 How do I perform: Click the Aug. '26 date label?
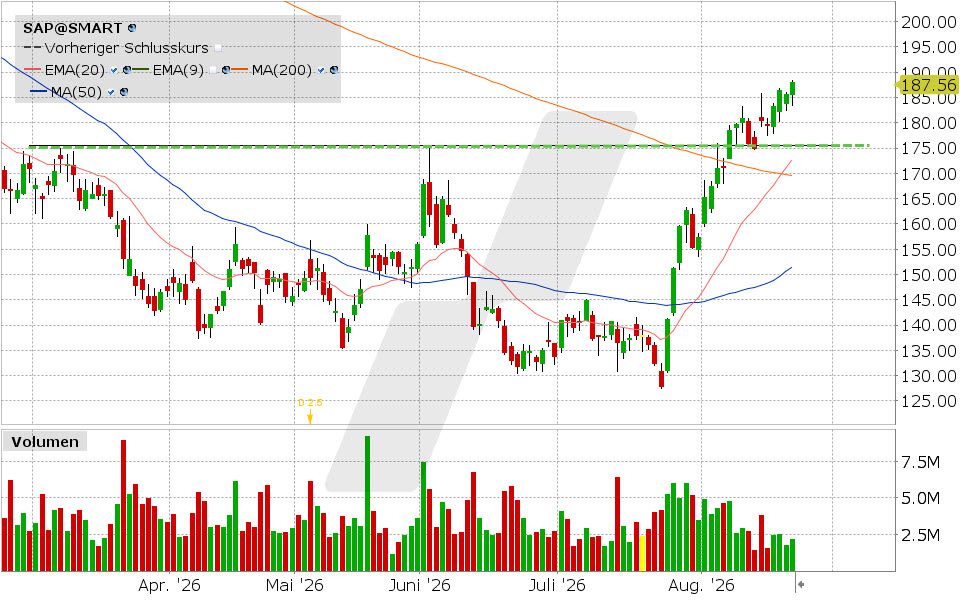click(x=702, y=586)
